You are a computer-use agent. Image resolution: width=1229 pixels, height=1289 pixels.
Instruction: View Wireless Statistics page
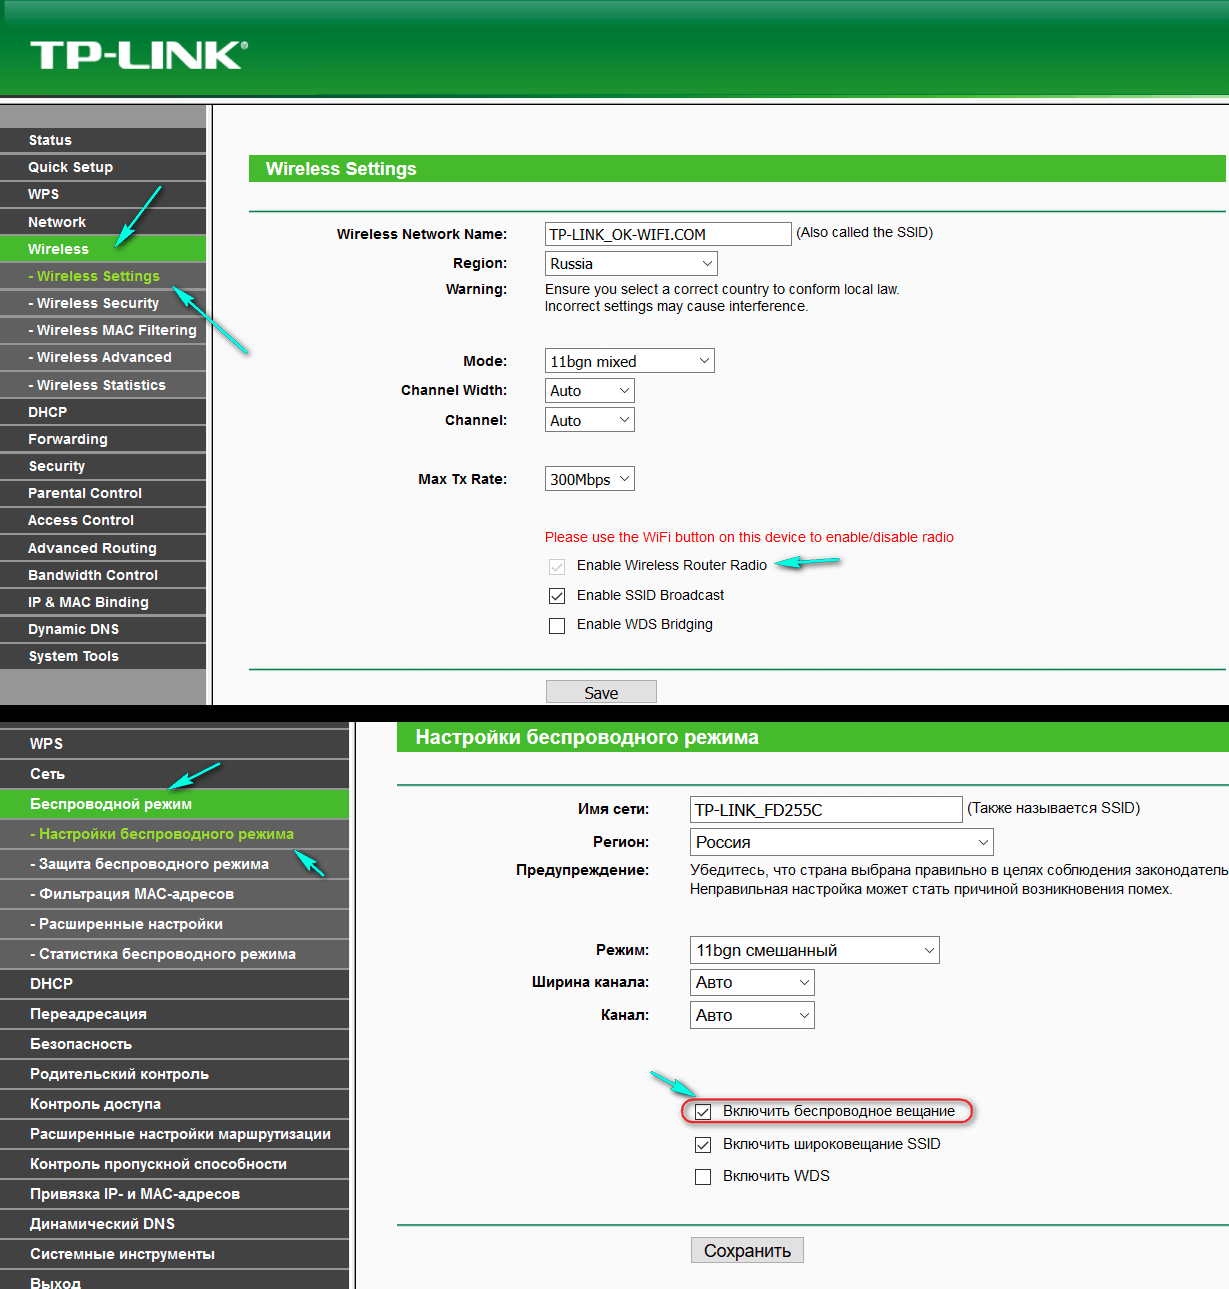point(103,385)
